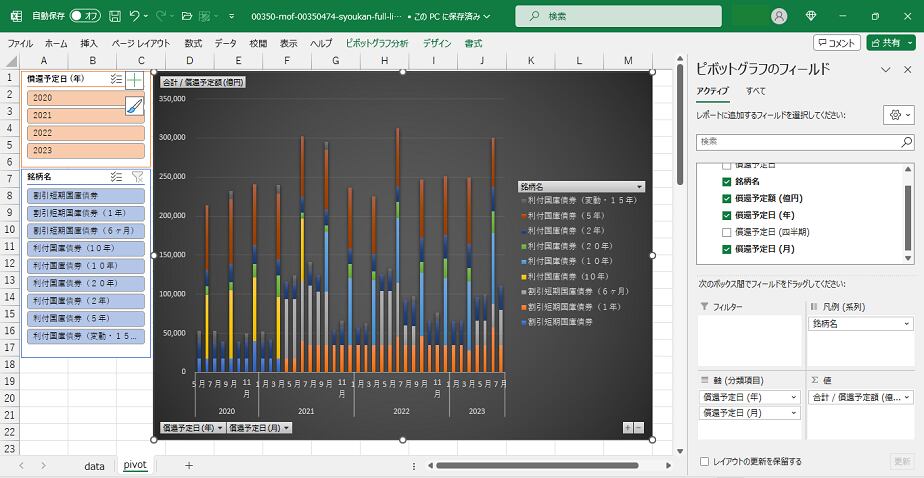Enable レイアウトの更新を保留する checkbox
This screenshot has height=478, width=924.
point(705,461)
